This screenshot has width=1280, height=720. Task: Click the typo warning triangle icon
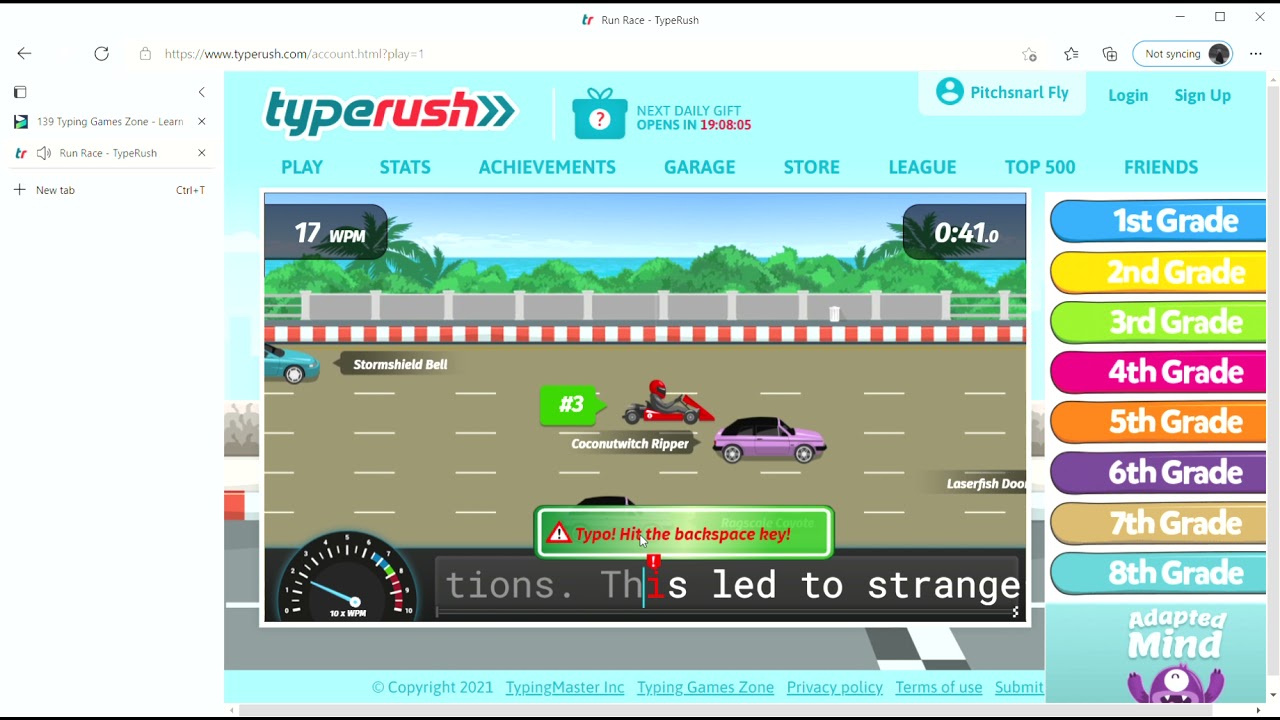coord(559,534)
